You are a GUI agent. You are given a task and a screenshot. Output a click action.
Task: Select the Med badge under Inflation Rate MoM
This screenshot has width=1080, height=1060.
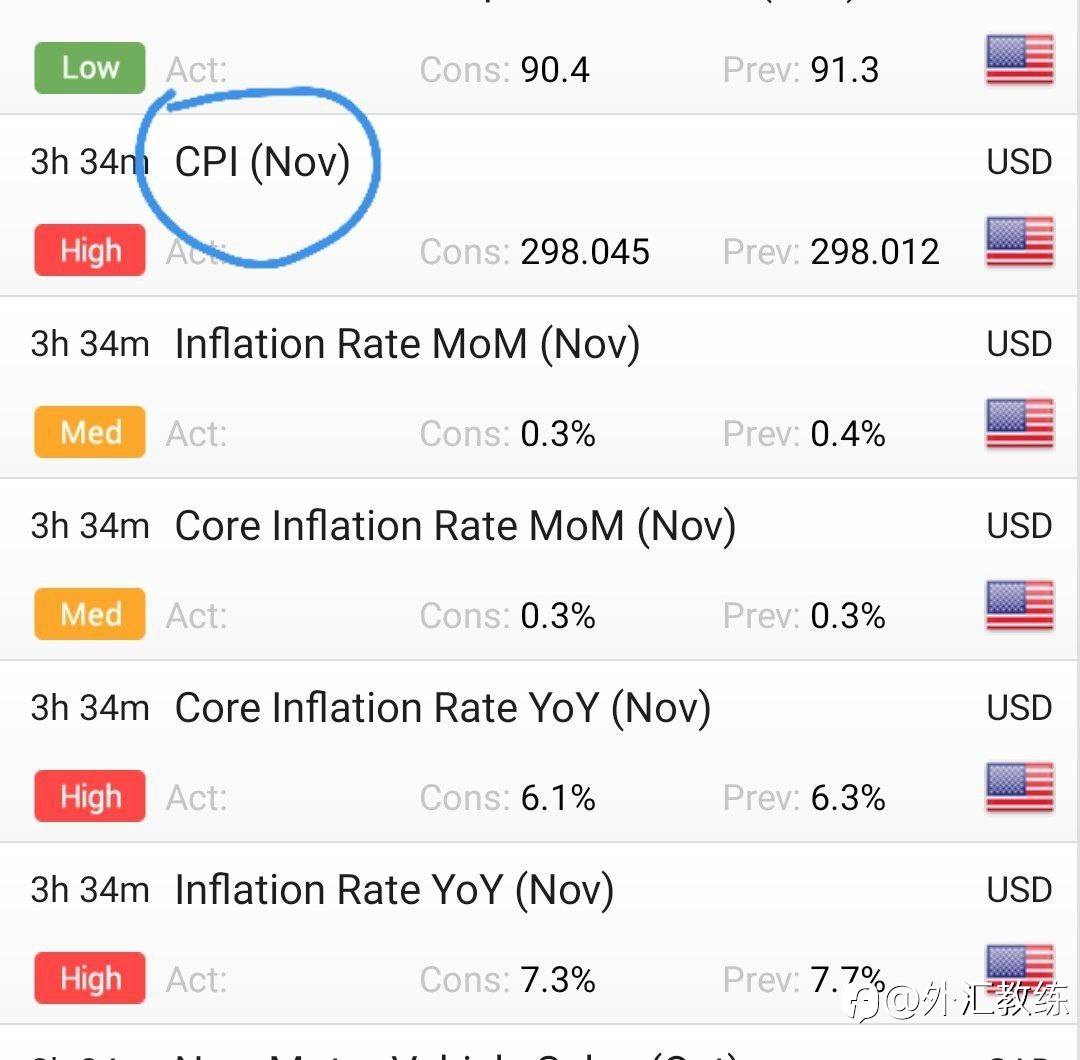[x=90, y=432]
